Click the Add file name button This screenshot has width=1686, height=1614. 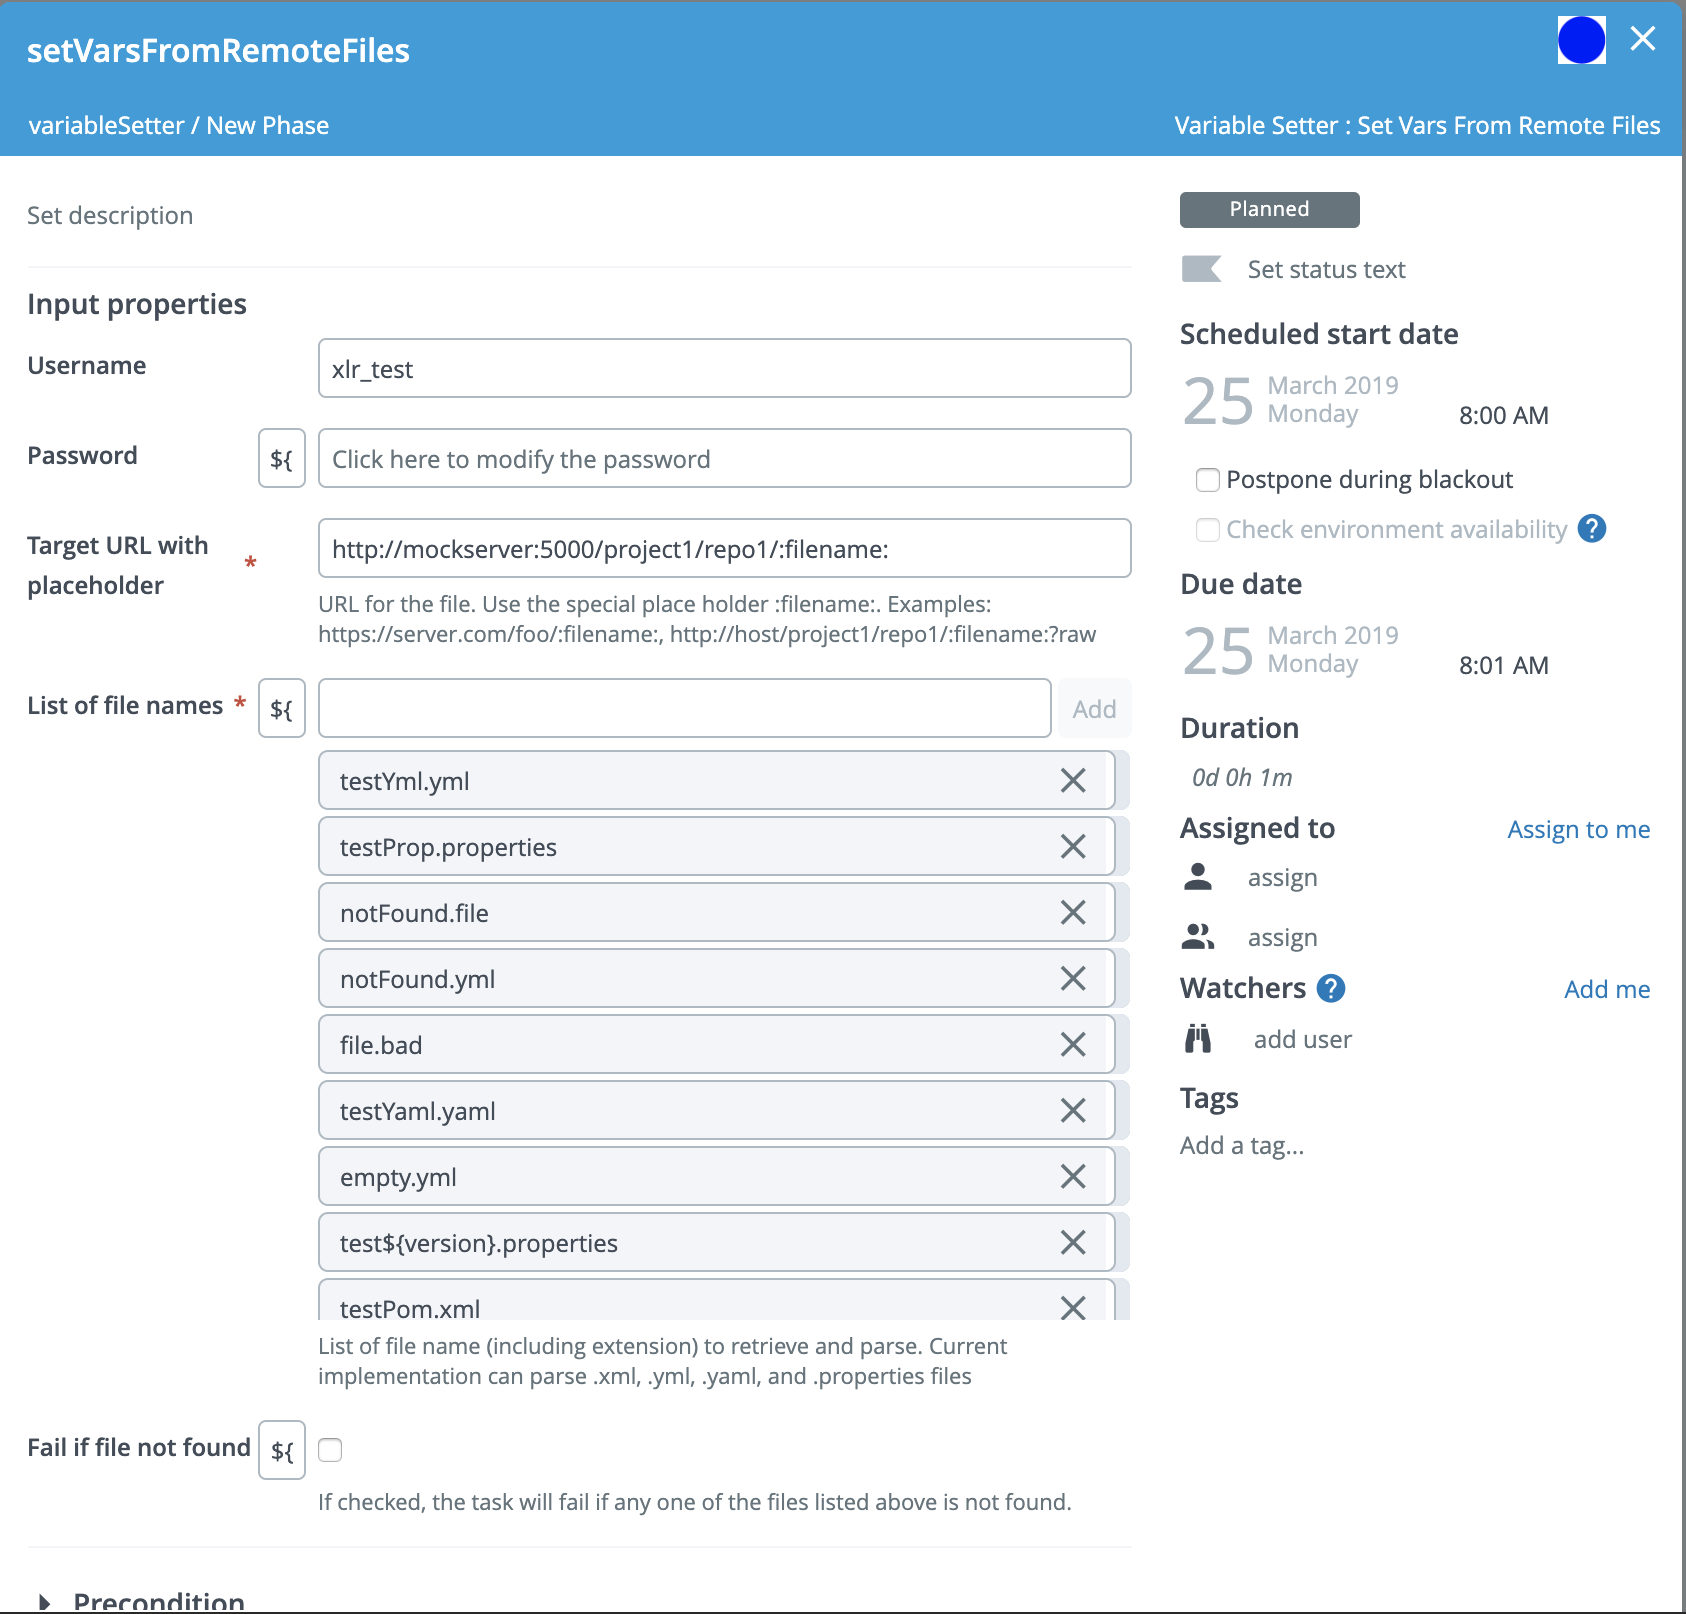1095,709
